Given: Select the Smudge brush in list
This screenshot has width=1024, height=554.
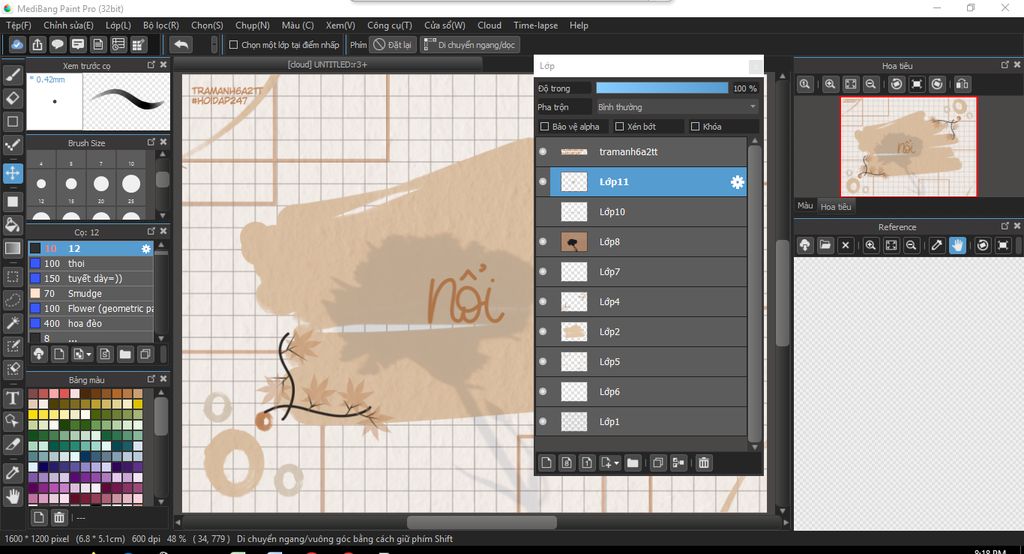Looking at the screenshot, I should (91, 293).
